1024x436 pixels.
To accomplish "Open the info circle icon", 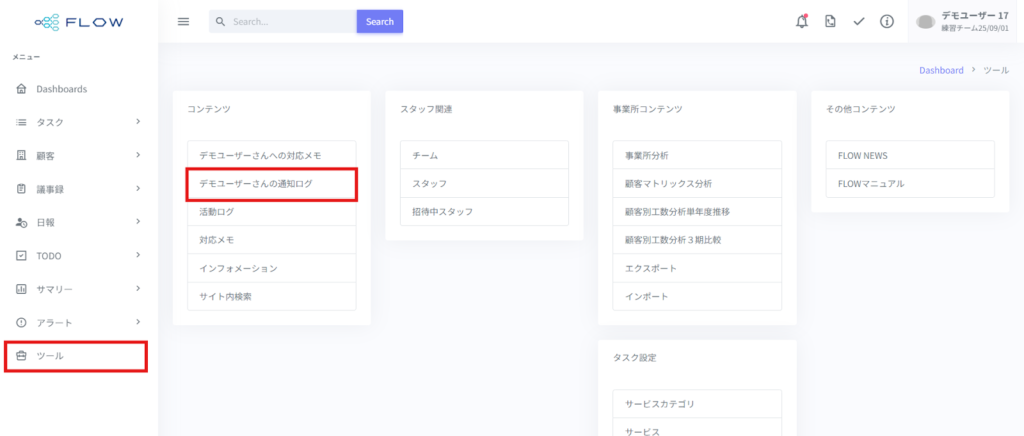I will point(886,22).
